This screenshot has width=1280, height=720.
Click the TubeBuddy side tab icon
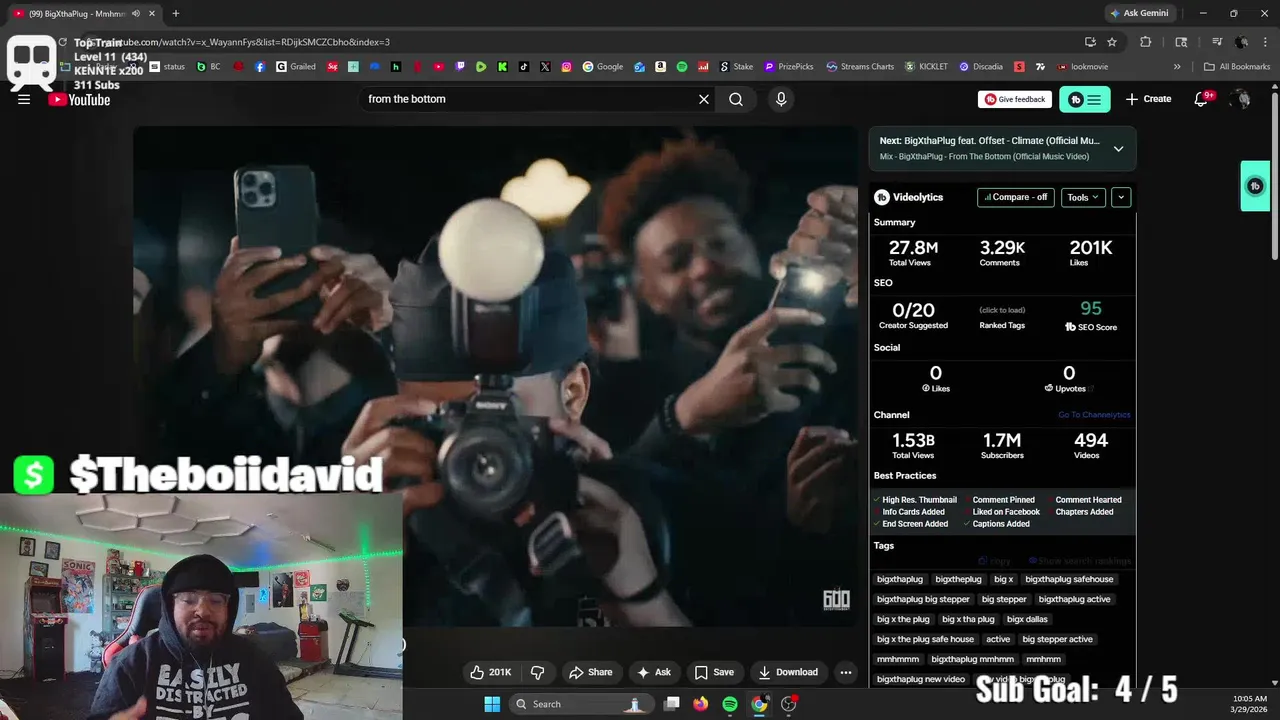coord(1255,186)
